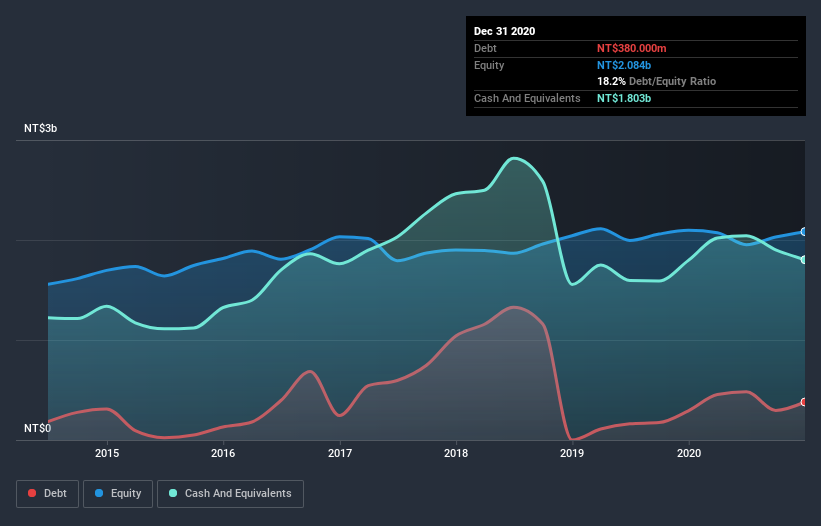Click the teal Cash endpoint marker on chart
Image resolution: width=821 pixels, height=526 pixels.
[x=804, y=260]
